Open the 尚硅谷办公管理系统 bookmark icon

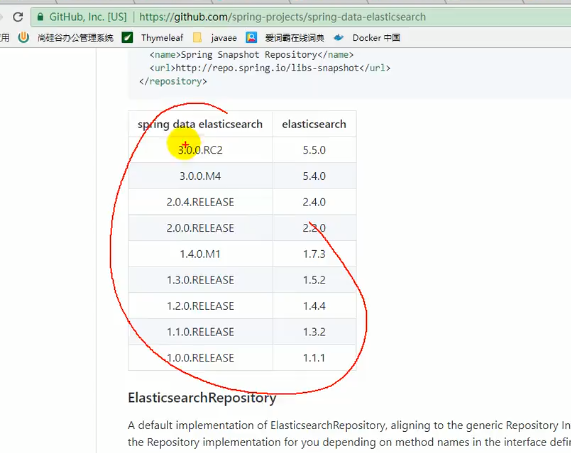pos(23,38)
